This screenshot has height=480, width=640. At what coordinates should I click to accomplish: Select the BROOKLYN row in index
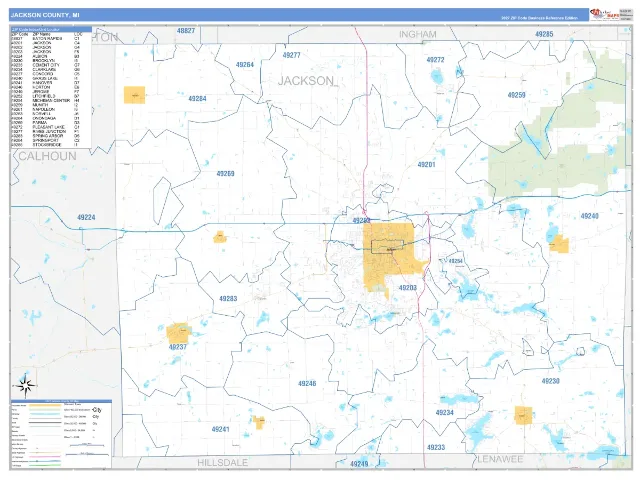point(47,60)
